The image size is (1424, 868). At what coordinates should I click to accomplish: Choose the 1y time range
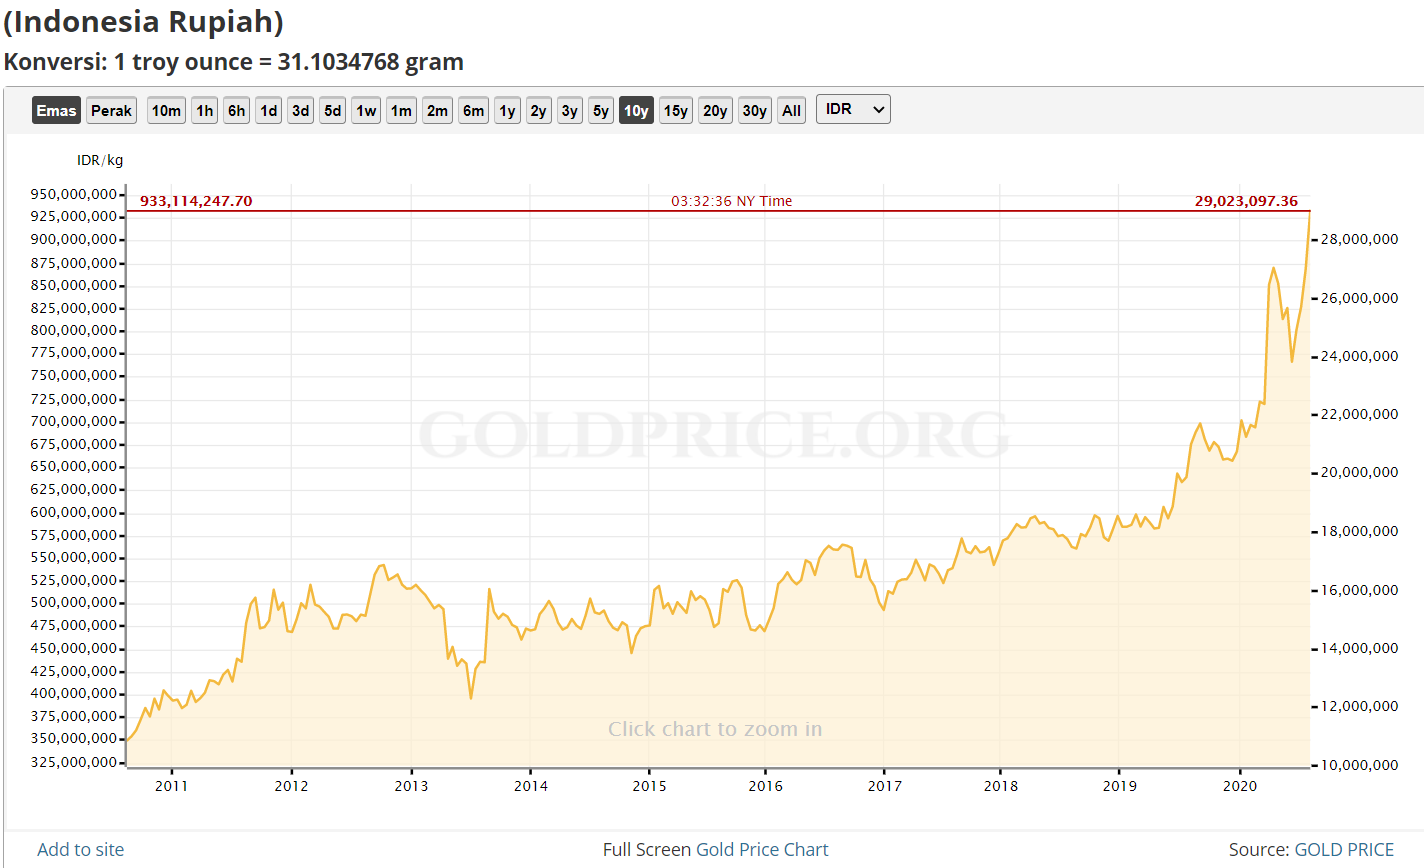pyautogui.click(x=507, y=111)
